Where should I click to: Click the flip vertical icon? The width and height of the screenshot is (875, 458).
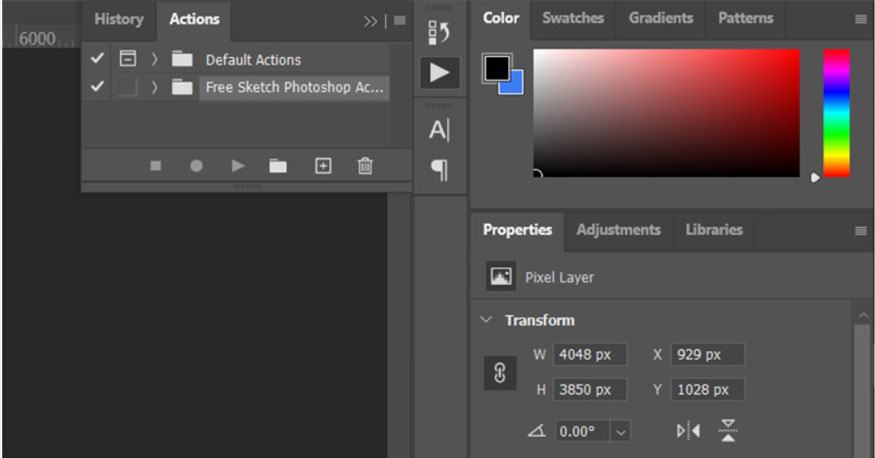point(728,431)
